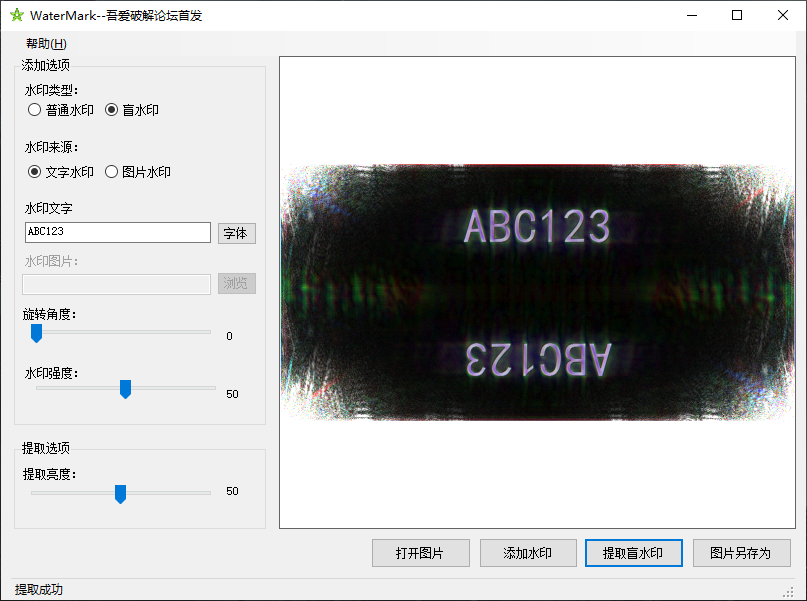Click the 水印图片 path text box
This screenshot has width=807, height=601.
point(117,284)
